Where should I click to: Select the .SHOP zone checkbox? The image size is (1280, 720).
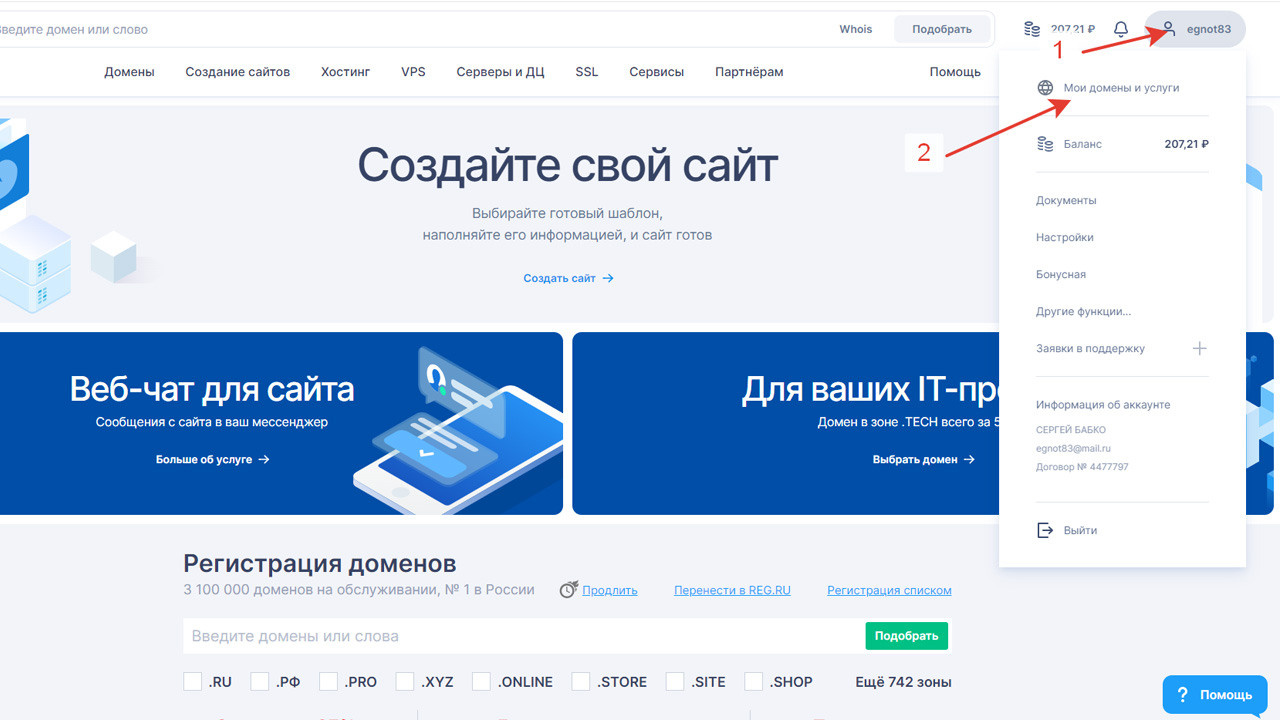[752, 681]
